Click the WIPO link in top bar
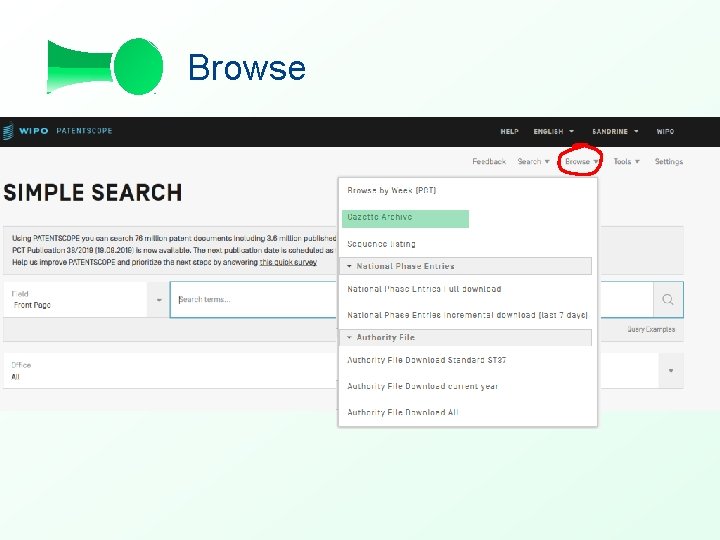Screen dimensions: 720x540 (x=665, y=131)
